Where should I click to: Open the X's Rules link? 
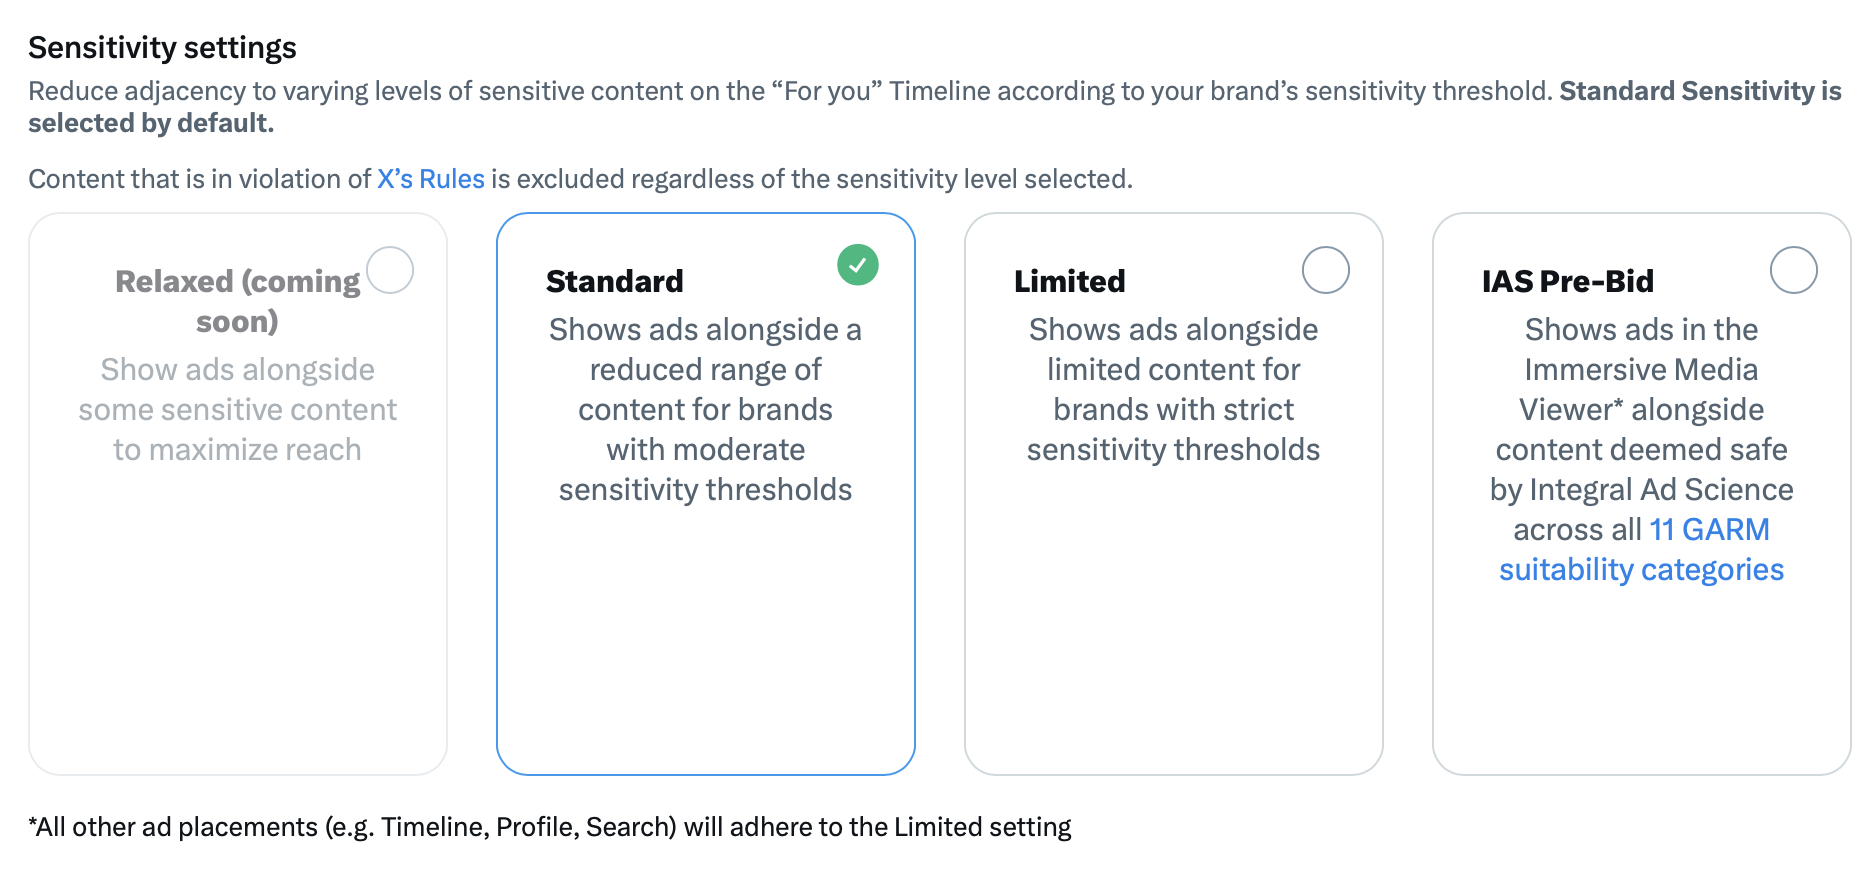click(431, 179)
